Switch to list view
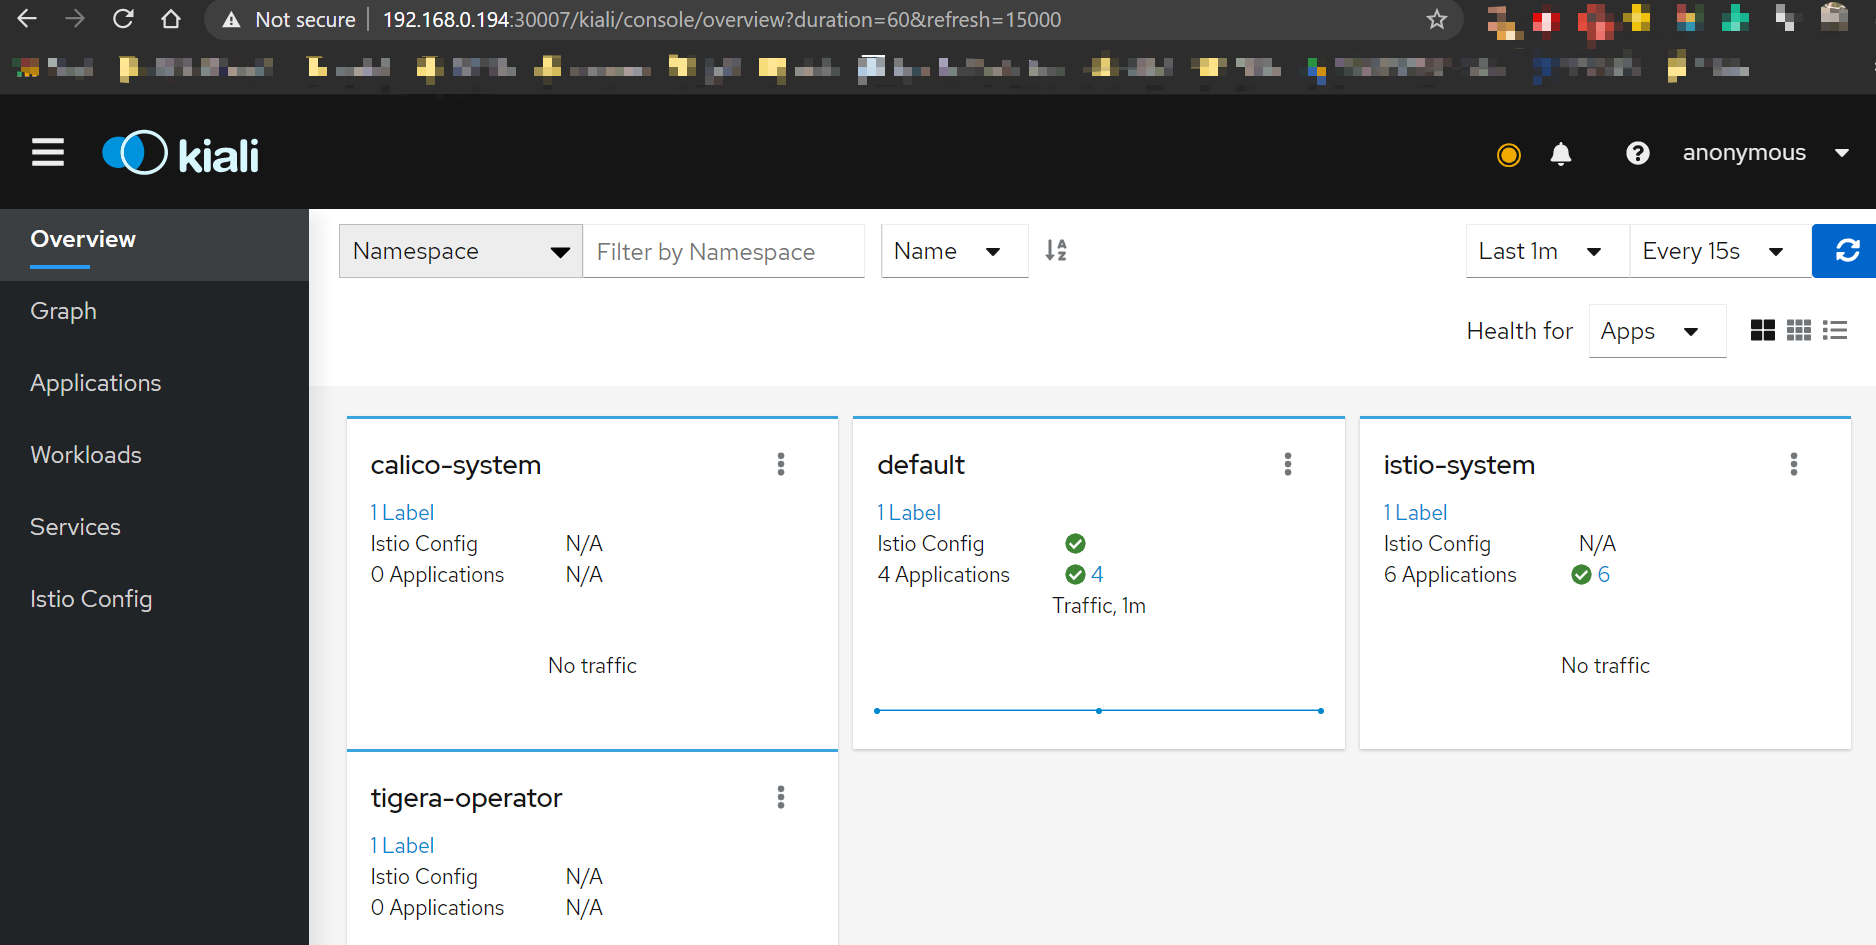Viewport: 1876px width, 945px height. [x=1835, y=330]
